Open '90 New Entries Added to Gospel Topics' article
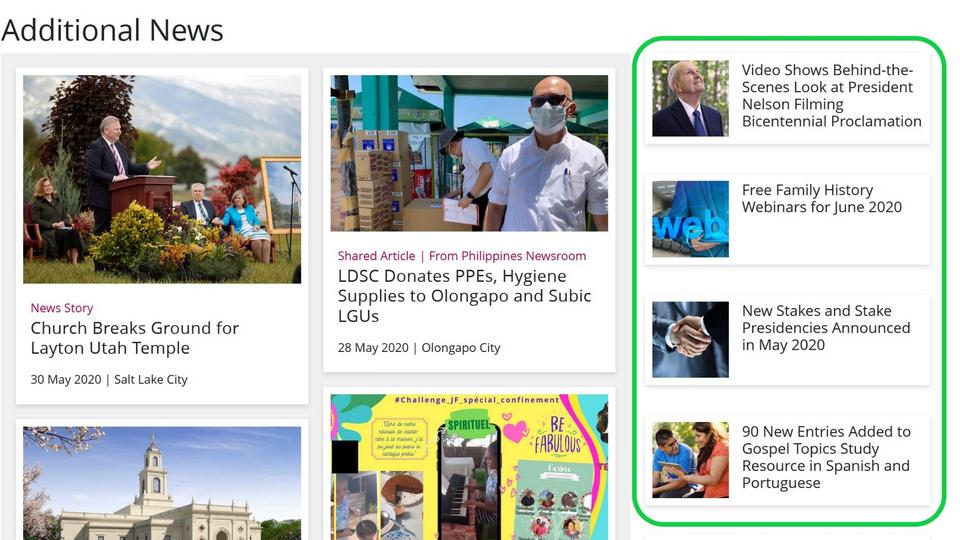This screenshot has height=540, width=960. coord(825,457)
